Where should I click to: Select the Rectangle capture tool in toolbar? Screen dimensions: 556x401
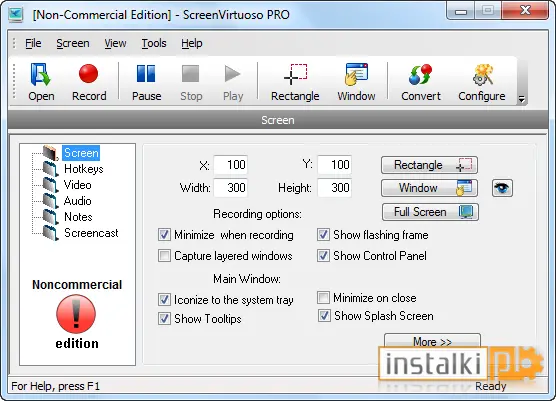point(295,82)
